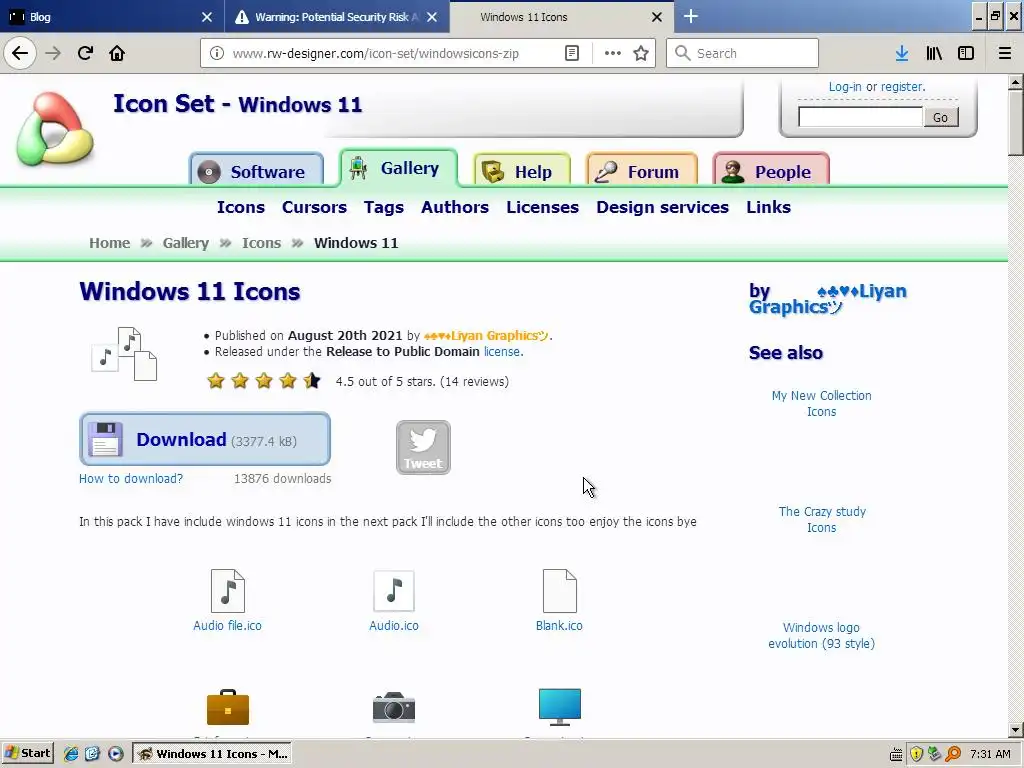Screen dimensions: 1024x768
Task: Open the Software section tab
Action: [x=257, y=169]
